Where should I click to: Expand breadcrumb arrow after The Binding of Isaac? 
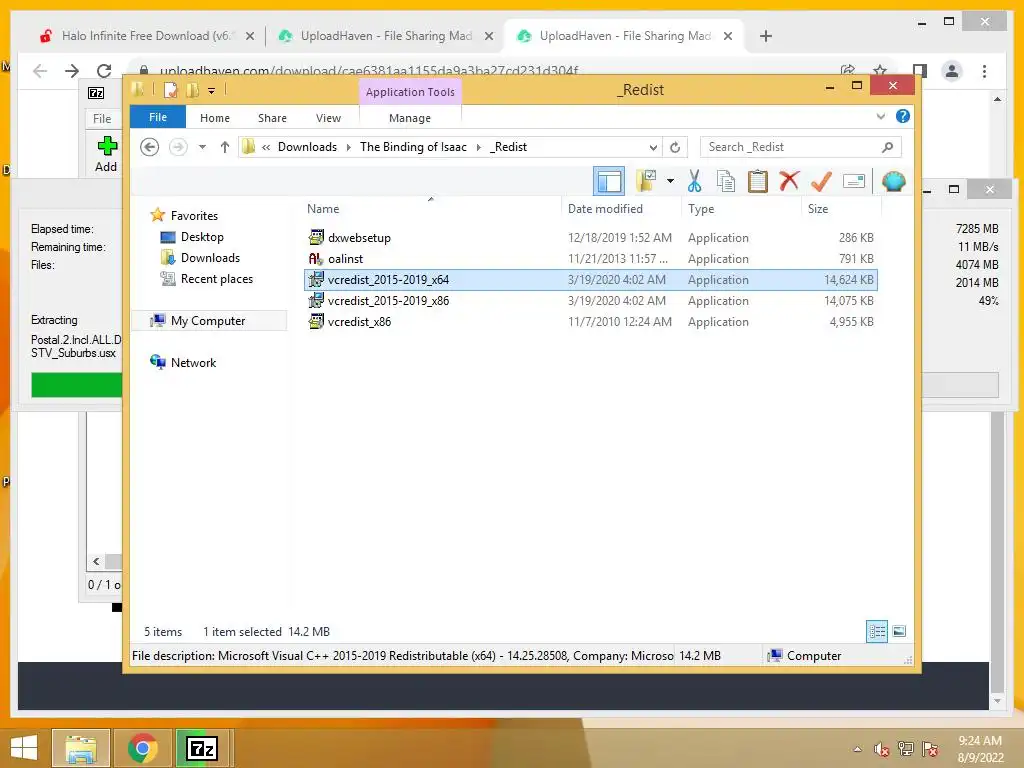click(479, 147)
